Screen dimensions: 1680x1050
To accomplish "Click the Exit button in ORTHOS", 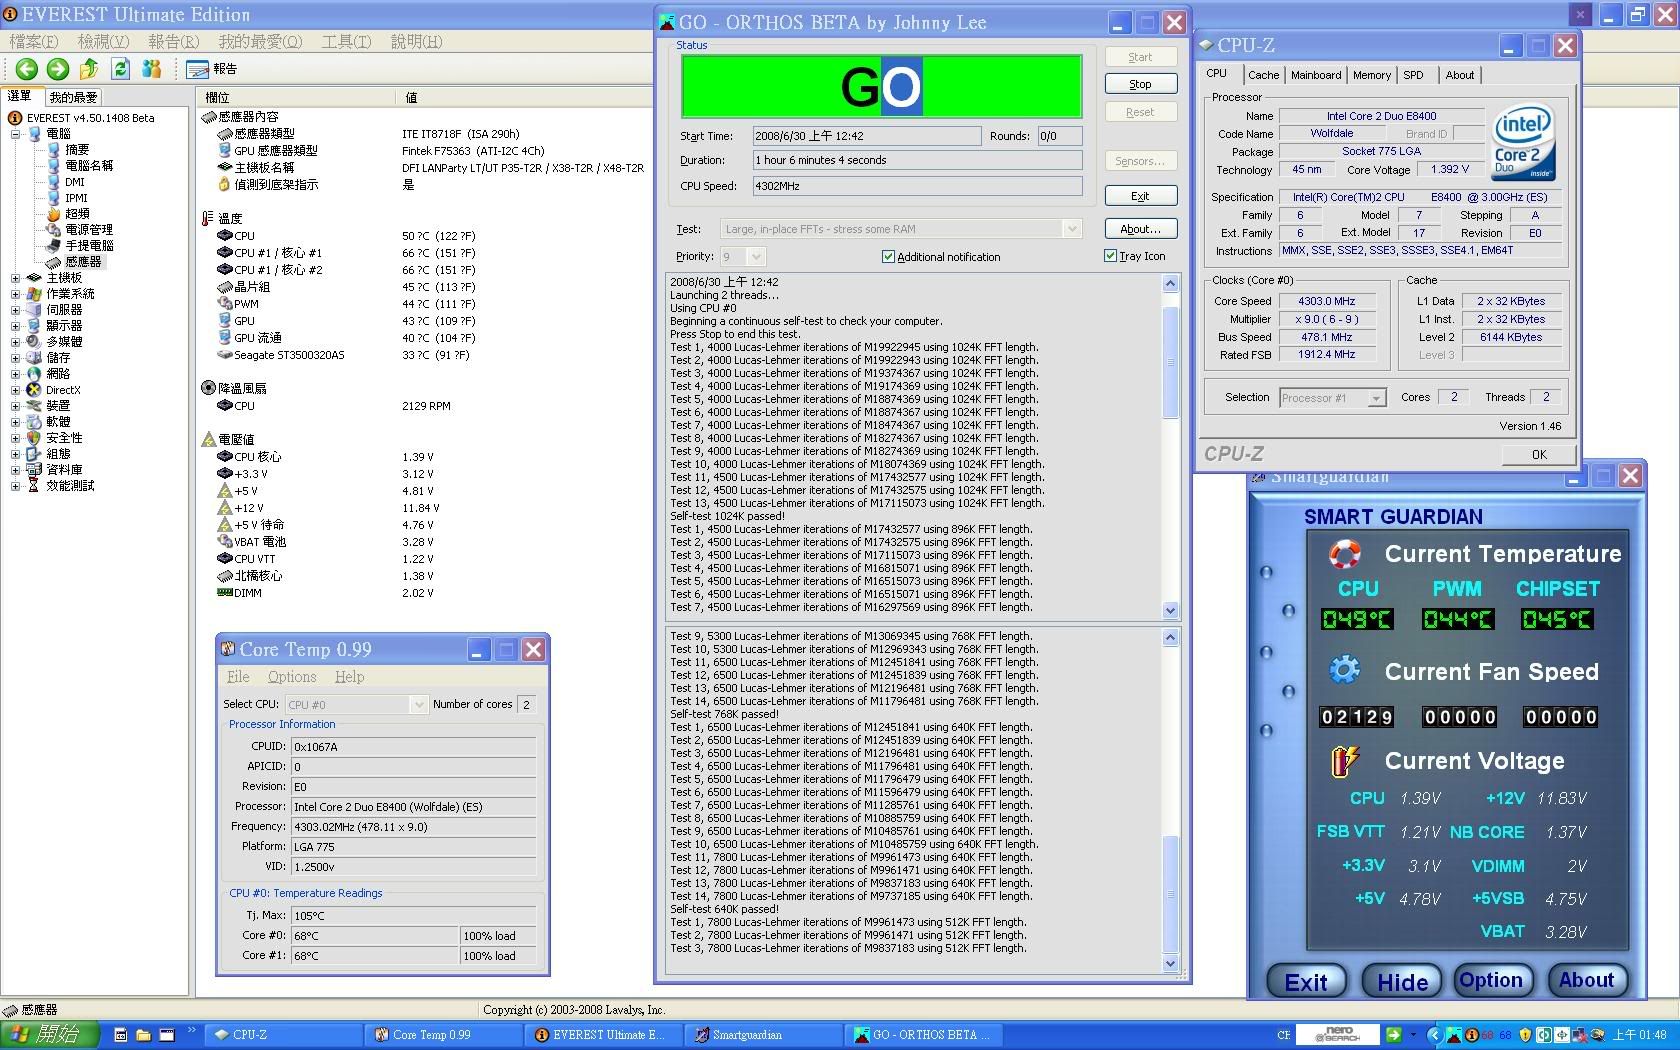I will [1140, 196].
